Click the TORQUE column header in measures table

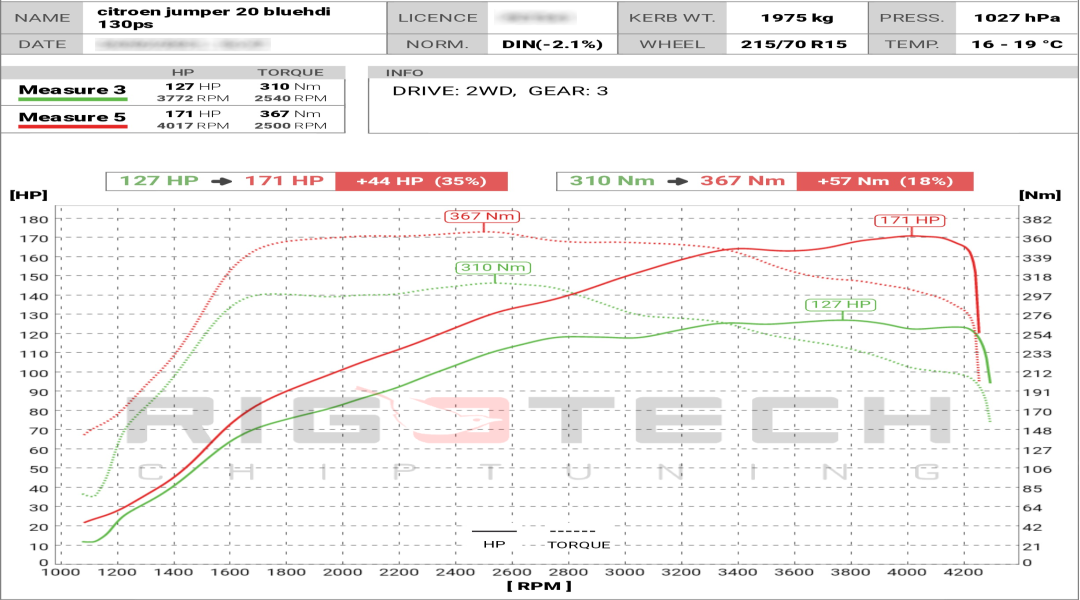pyautogui.click(x=291, y=72)
